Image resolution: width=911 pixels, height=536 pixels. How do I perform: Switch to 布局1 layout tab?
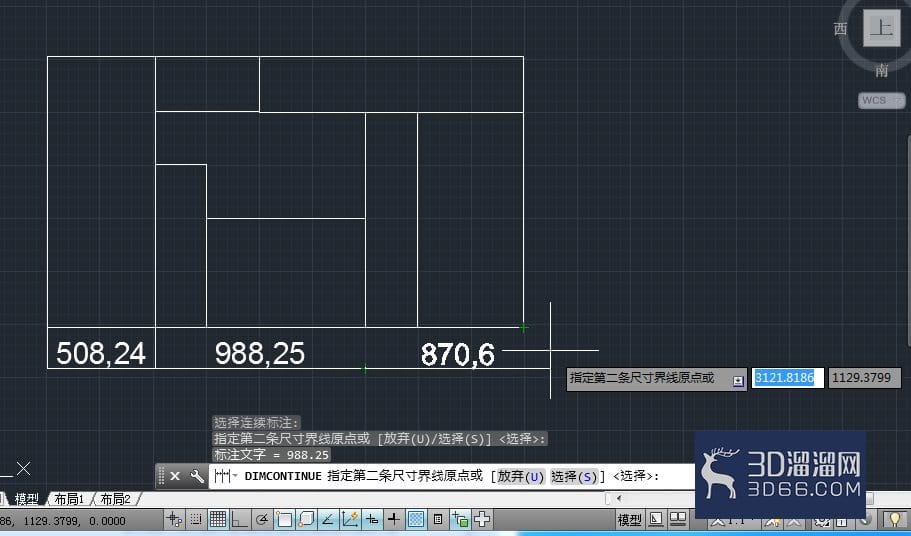69,498
